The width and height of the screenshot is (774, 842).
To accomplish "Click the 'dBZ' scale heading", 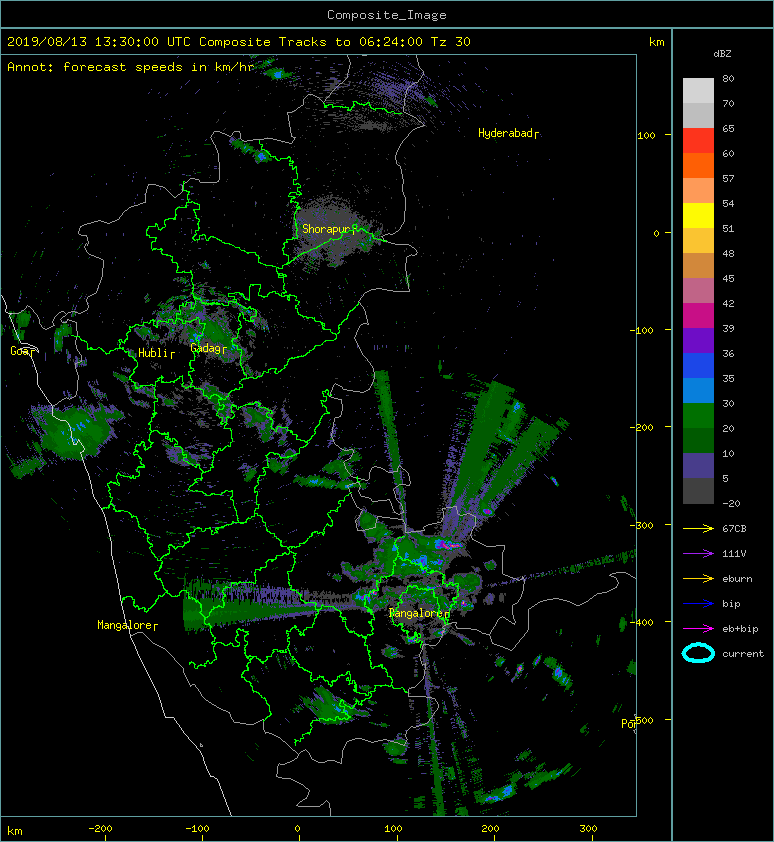I will 722,54.
